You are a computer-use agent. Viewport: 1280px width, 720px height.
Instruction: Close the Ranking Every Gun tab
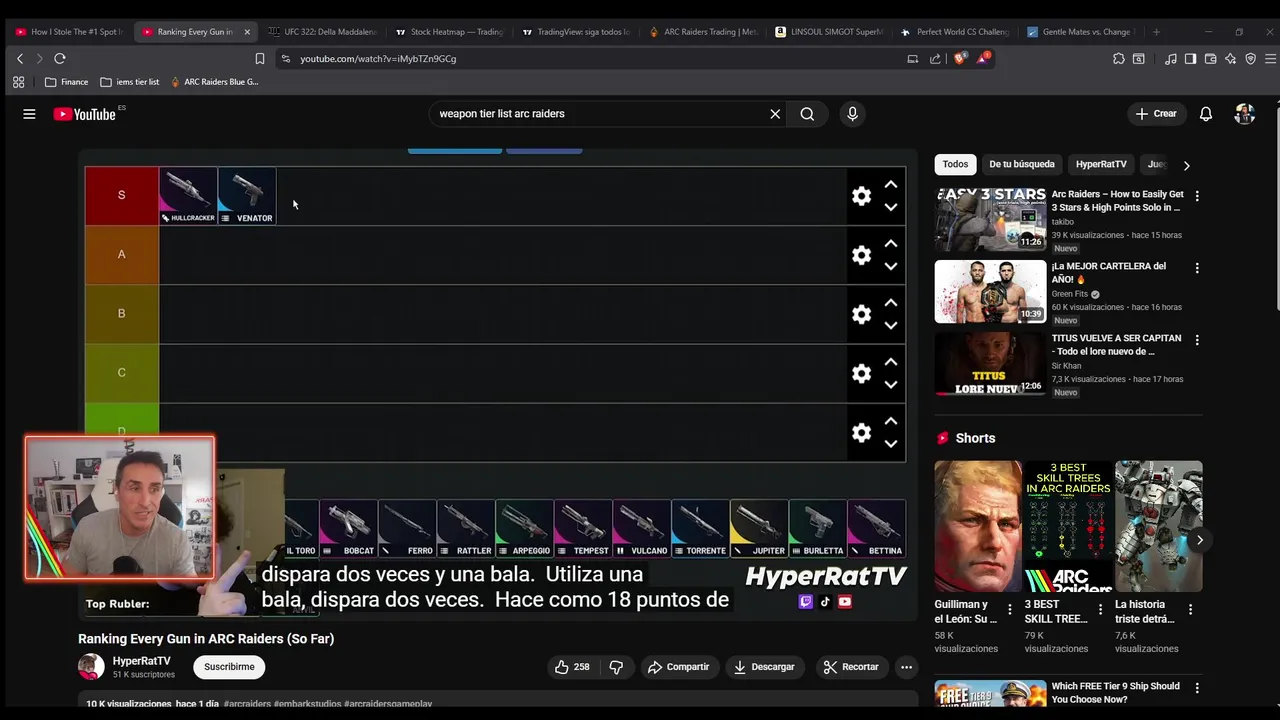[x=247, y=32]
